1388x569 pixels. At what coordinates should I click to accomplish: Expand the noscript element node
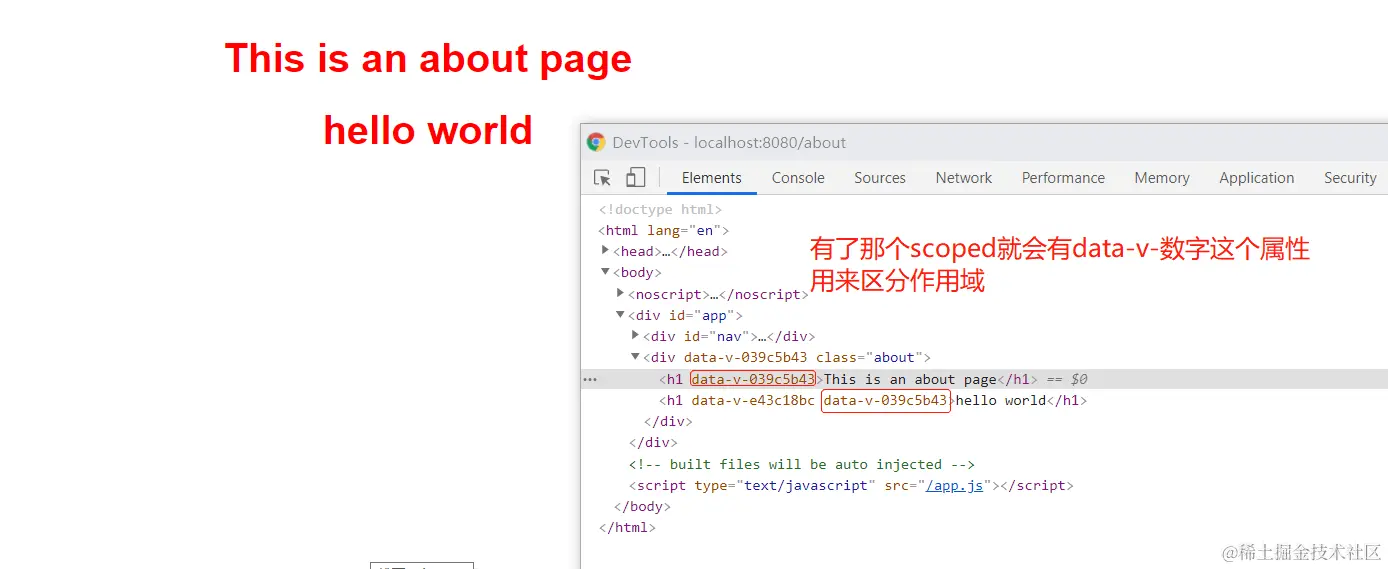[x=620, y=293]
